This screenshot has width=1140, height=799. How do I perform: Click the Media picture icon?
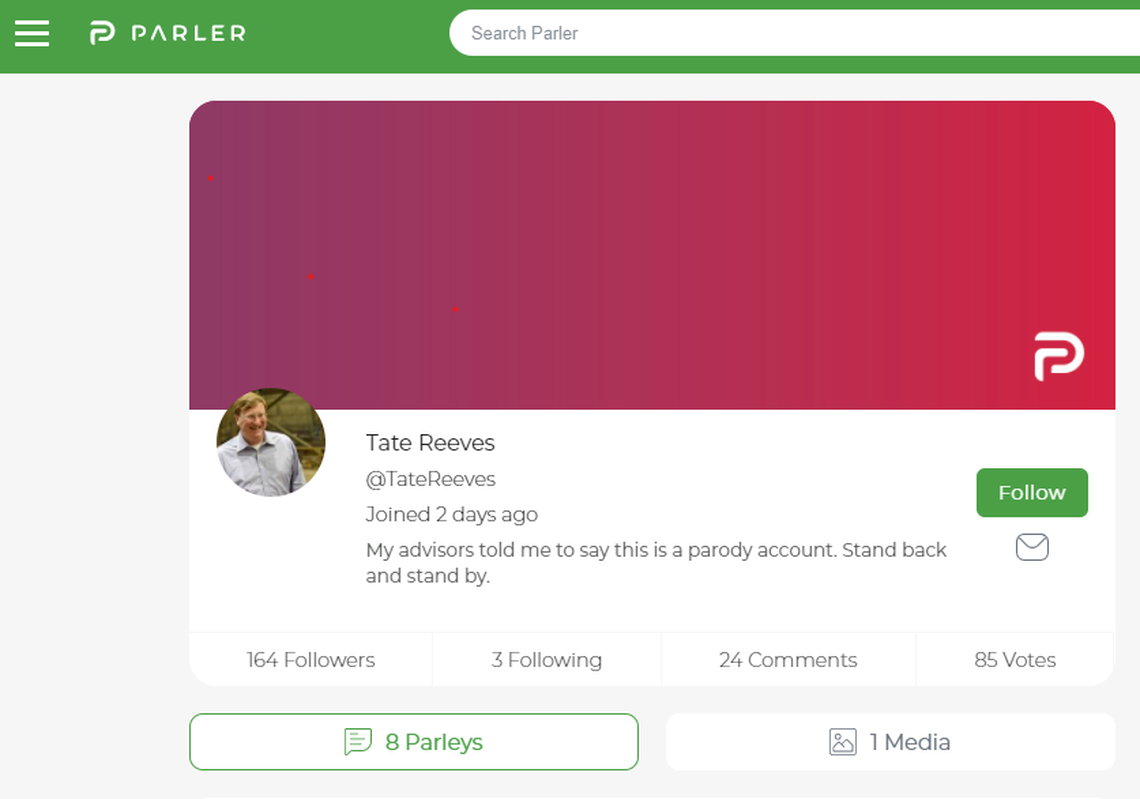(843, 742)
